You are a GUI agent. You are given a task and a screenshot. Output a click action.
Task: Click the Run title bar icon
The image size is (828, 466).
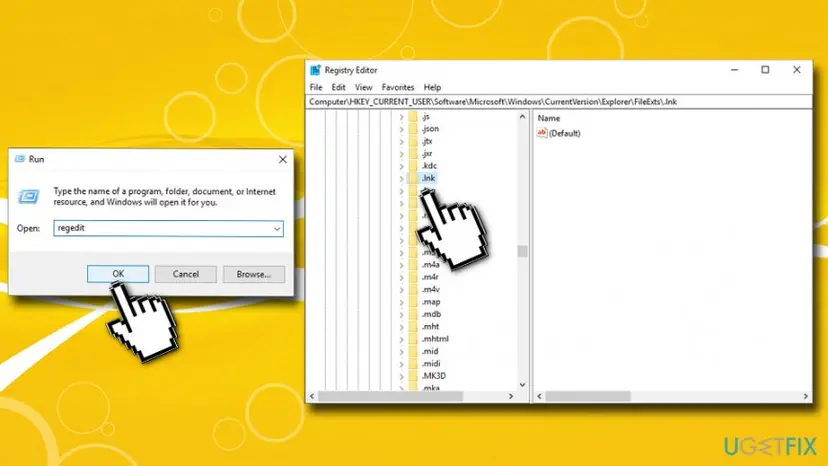coord(20,159)
